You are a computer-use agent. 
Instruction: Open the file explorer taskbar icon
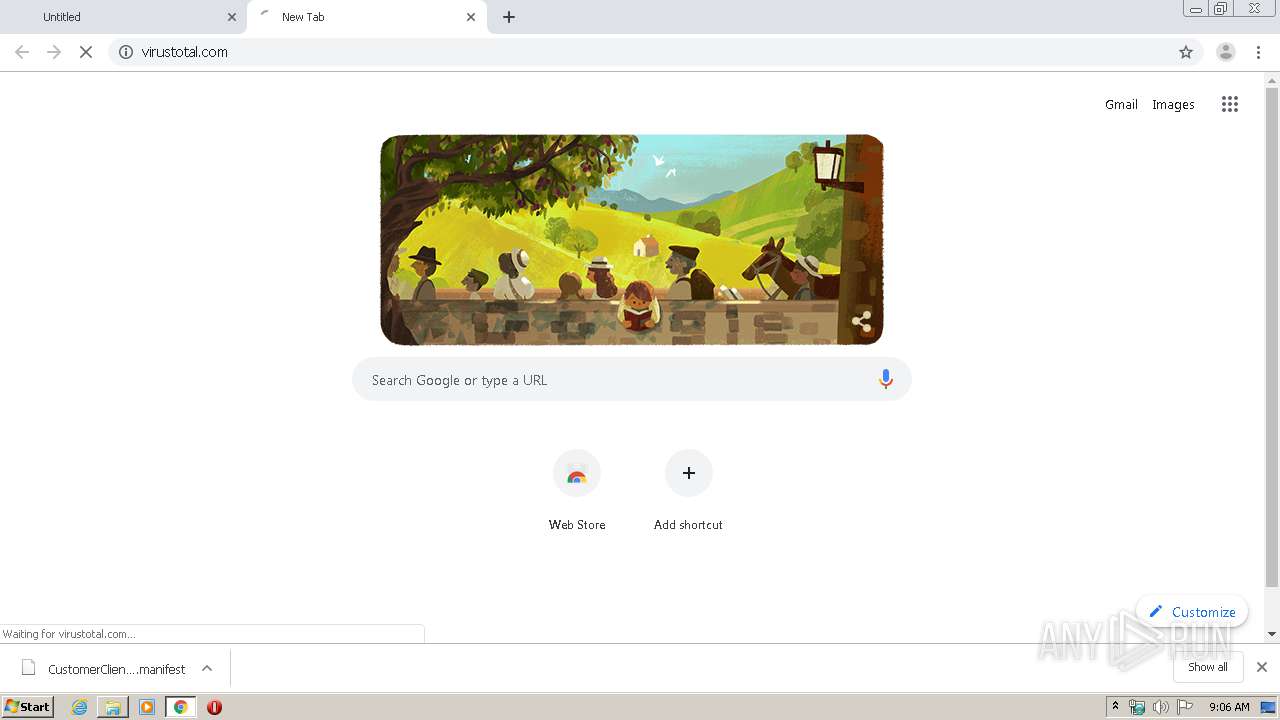113,707
